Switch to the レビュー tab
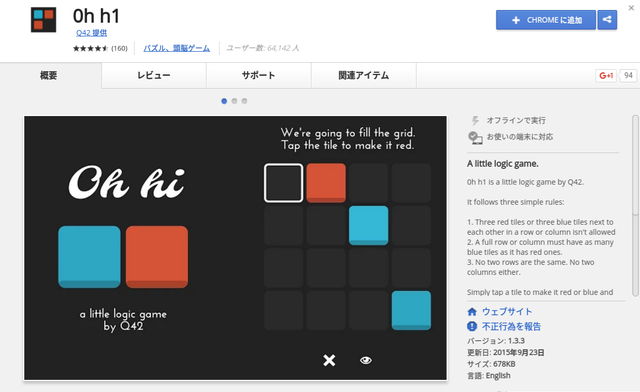The height and width of the screenshot is (392, 640). click(x=154, y=76)
